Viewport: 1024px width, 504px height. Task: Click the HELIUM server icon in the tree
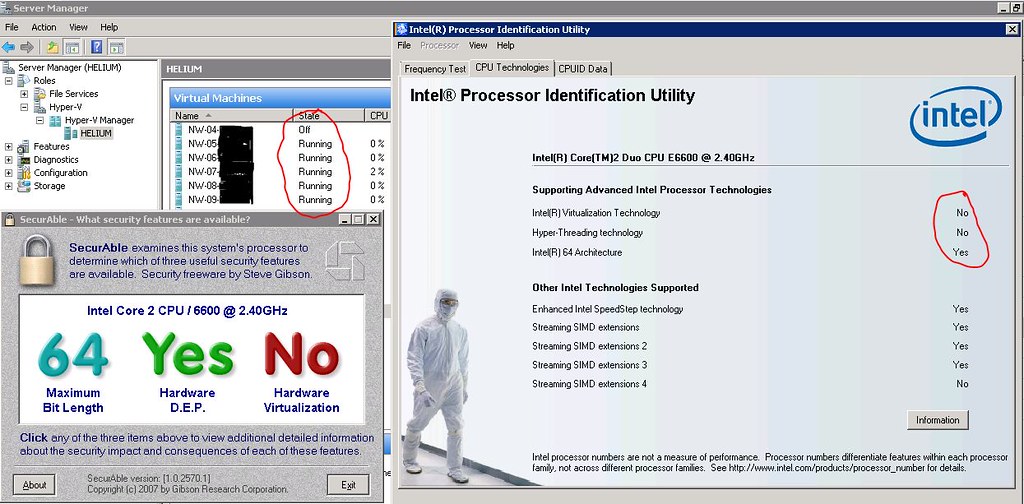[x=71, y=133]
